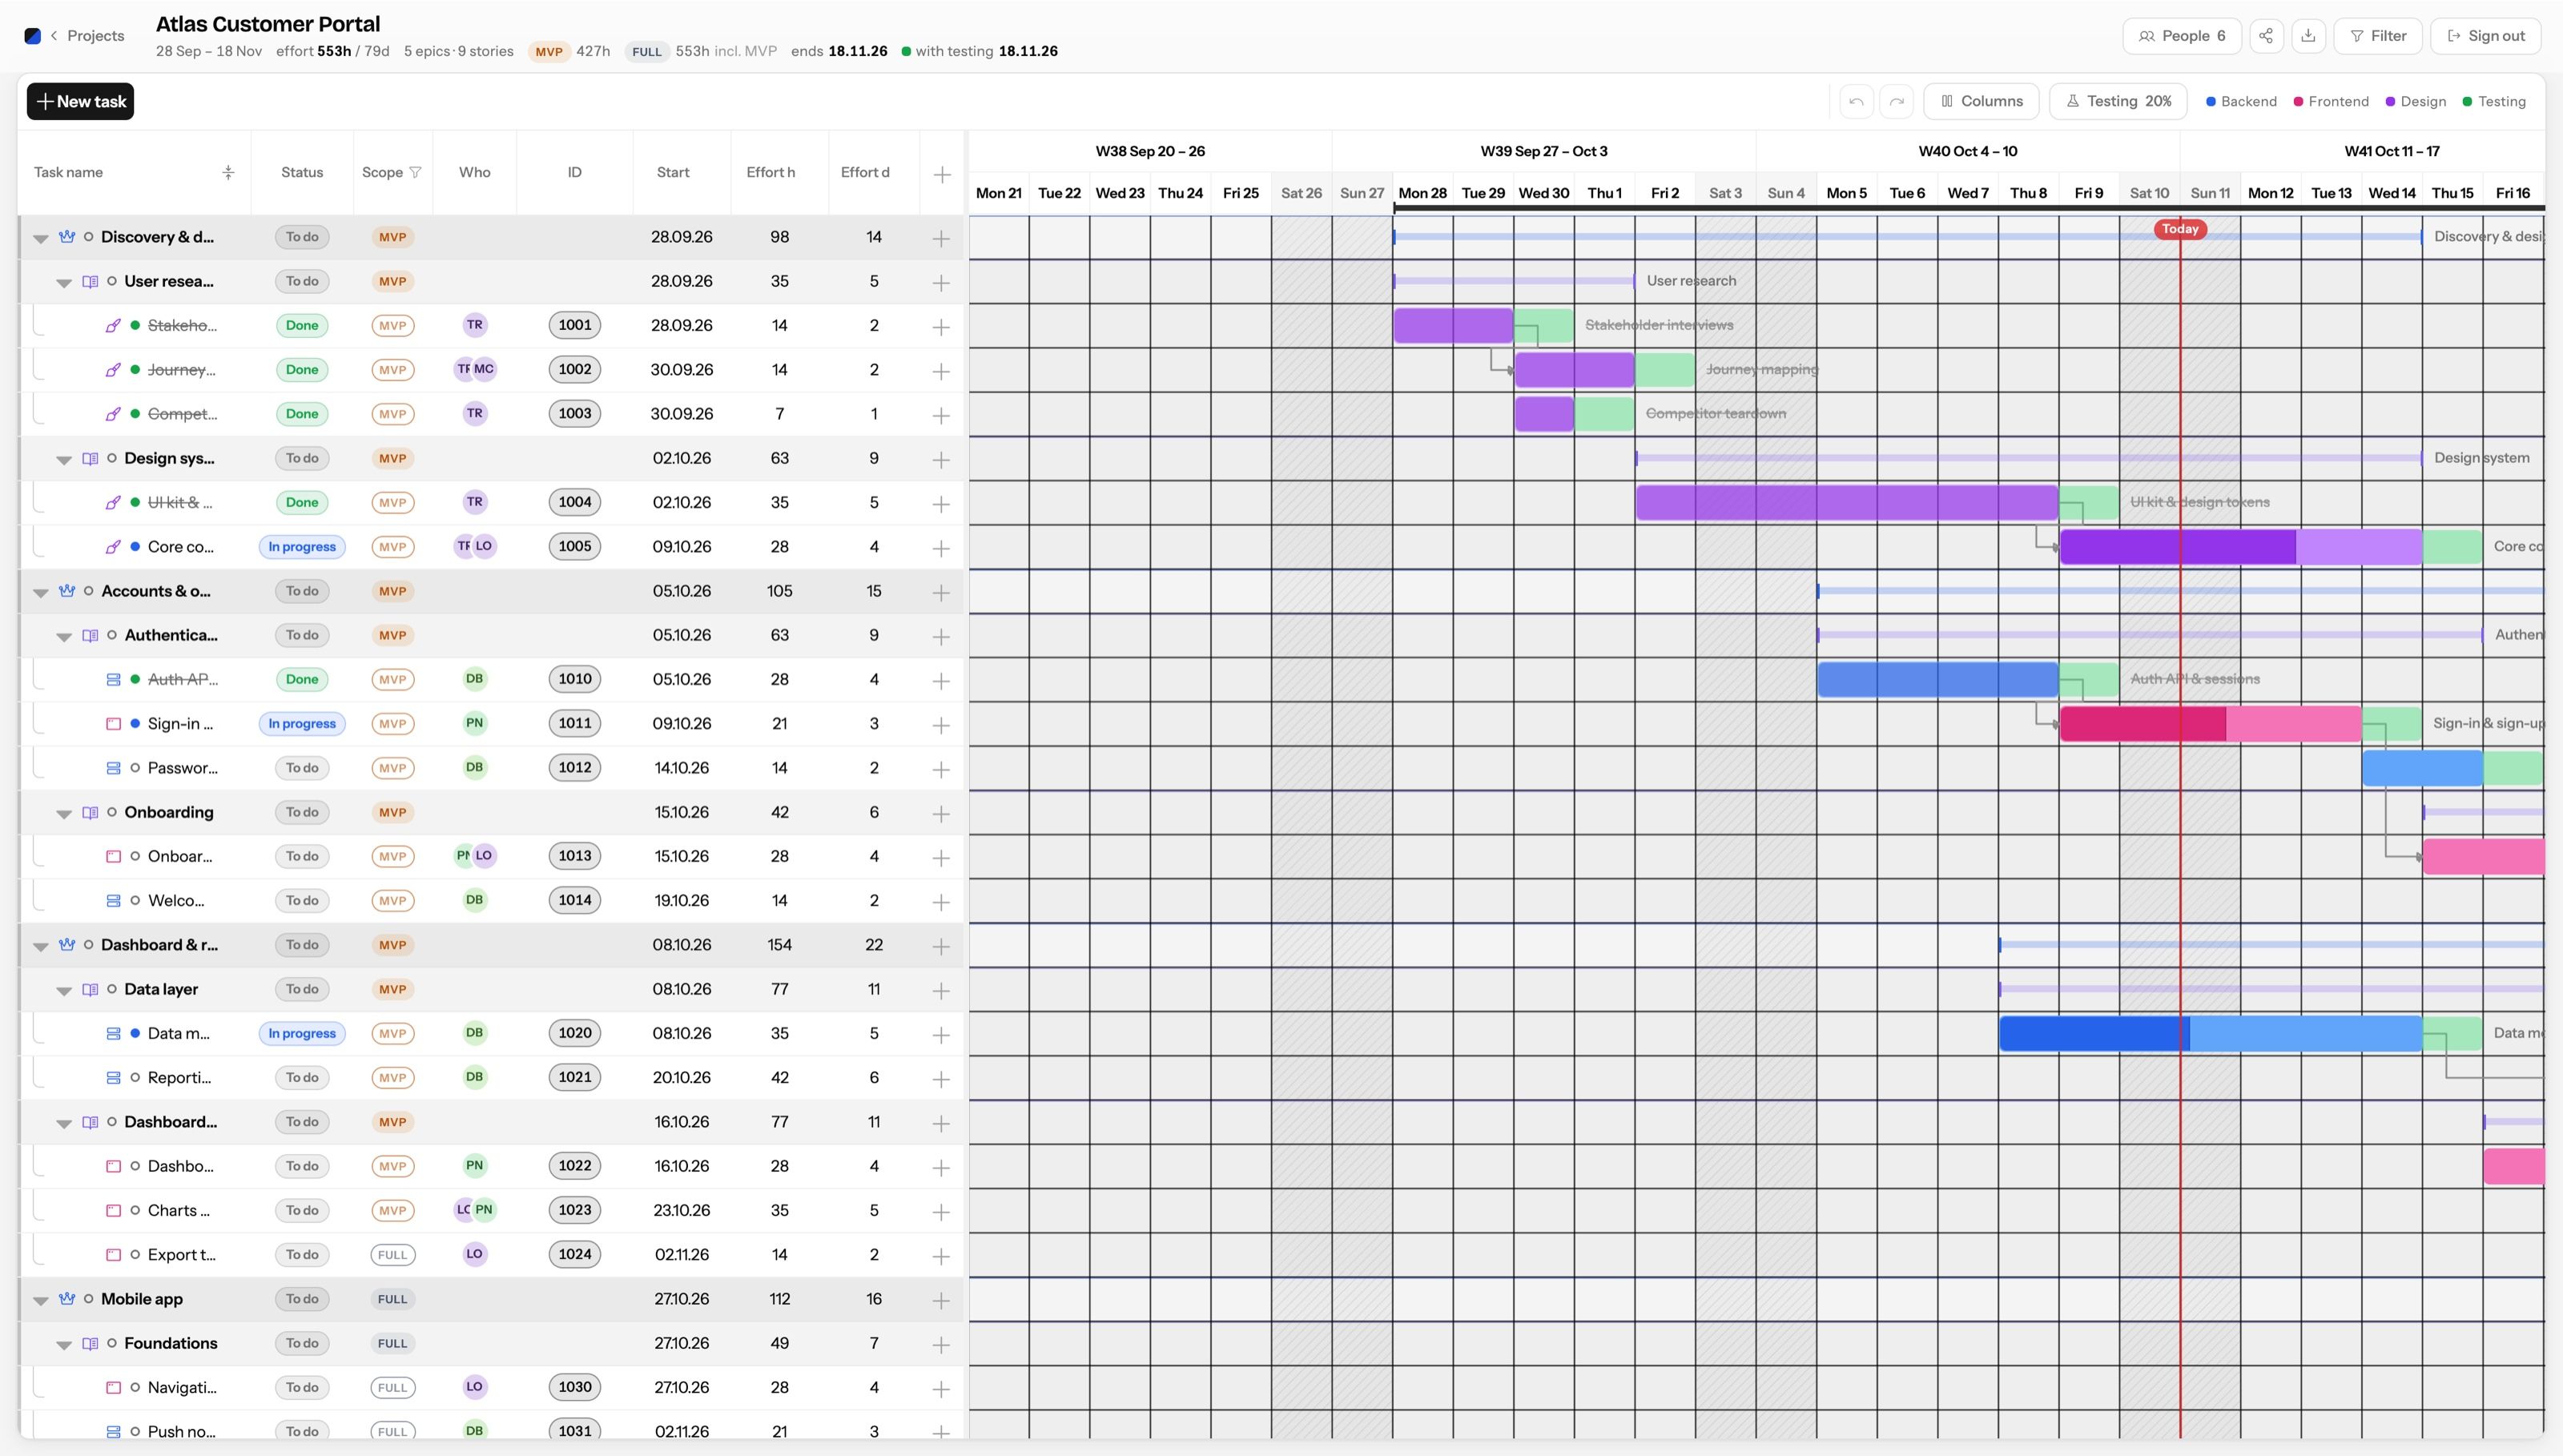Click the collapse-all icon beside Task name
The width and height of the screenshot is (2563, 1456).
click(228, 172)
